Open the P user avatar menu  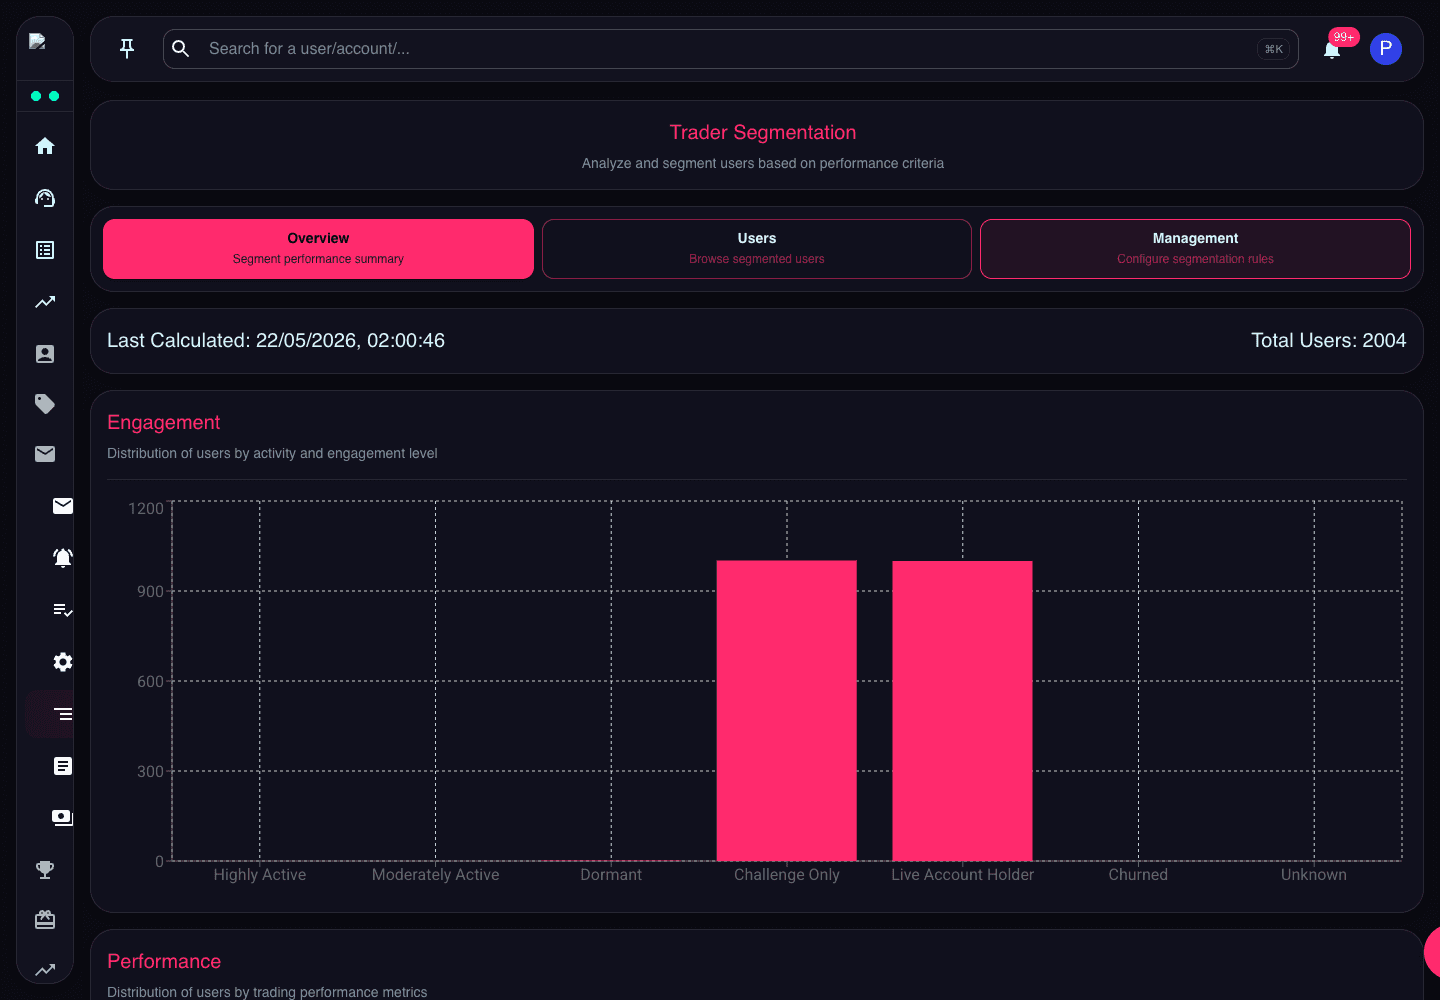(1386, 49)
